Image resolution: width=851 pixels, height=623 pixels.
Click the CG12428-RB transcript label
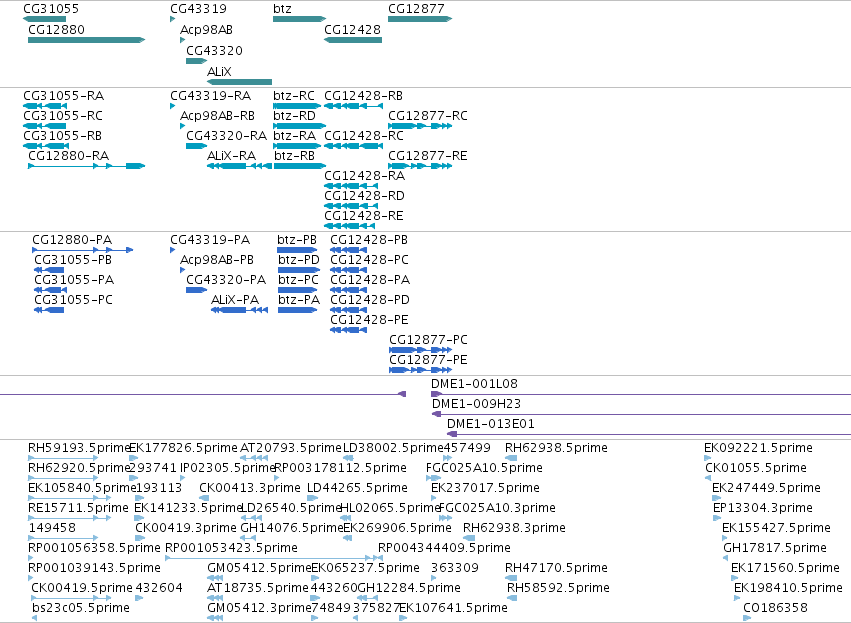364,96
